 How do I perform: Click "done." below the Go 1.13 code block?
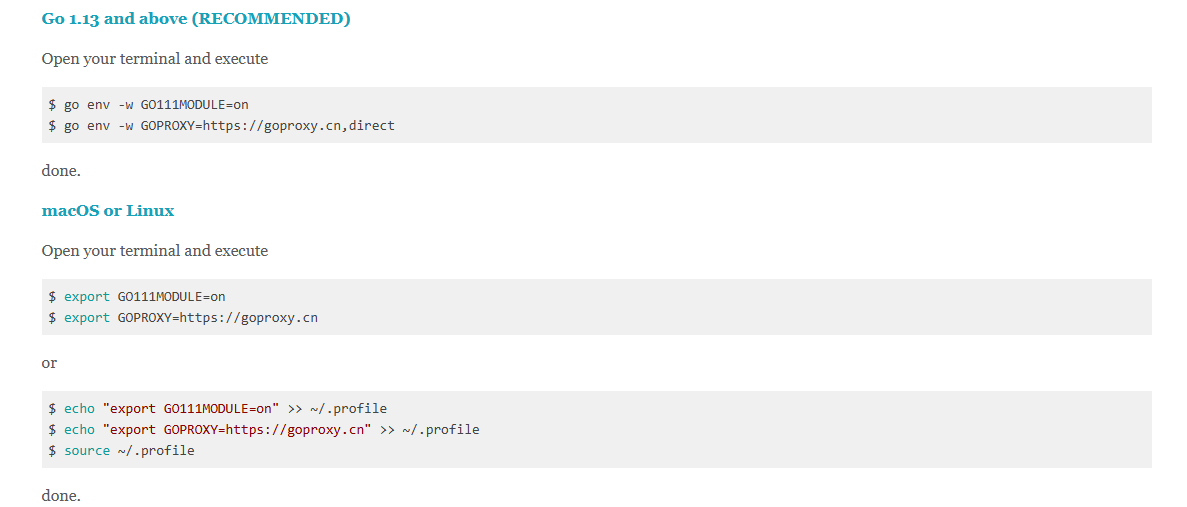pyautogui.click(x=61, y=171)
